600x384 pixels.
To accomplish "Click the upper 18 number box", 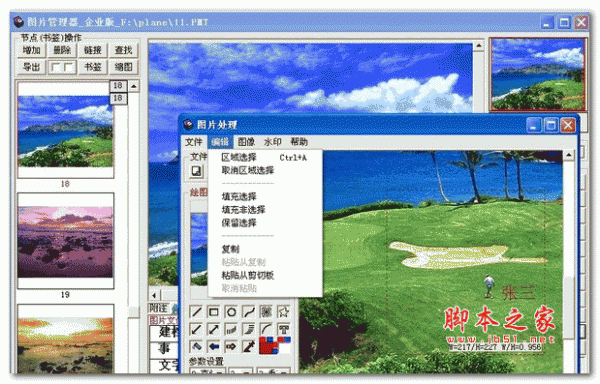I will (118, 85).
